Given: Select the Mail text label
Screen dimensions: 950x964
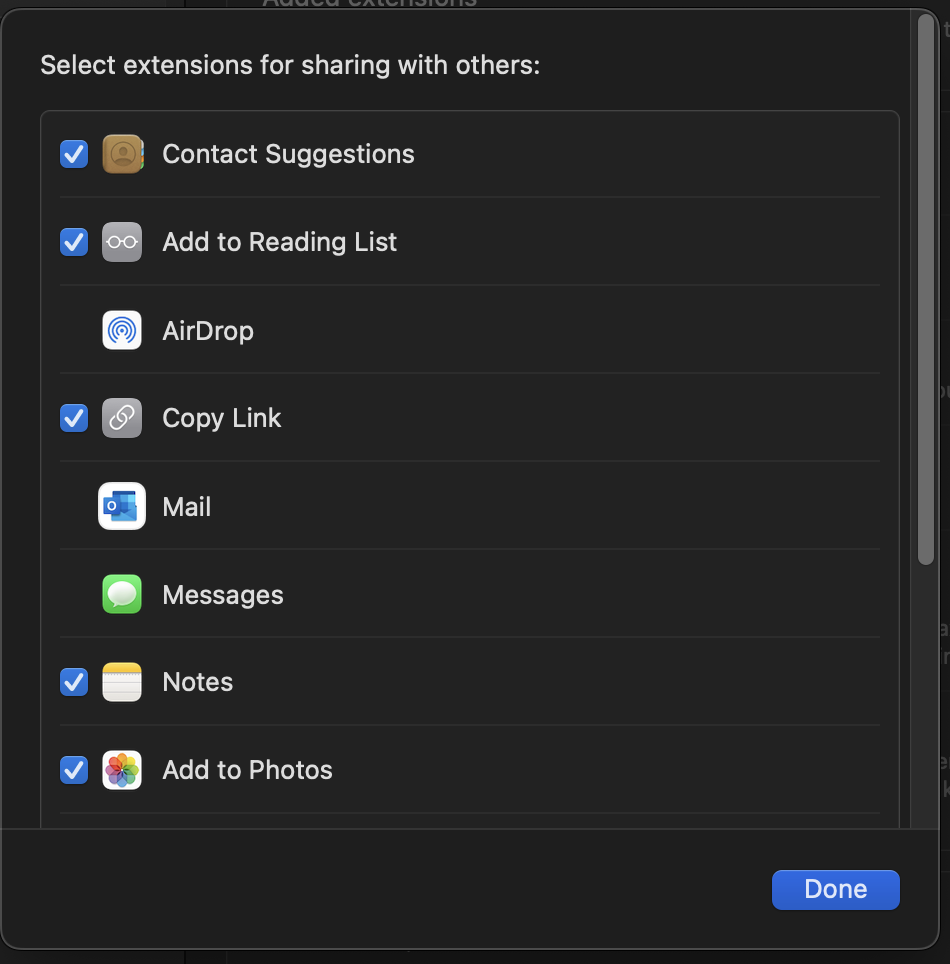Looking at the screenshot, I should (187, 507).
